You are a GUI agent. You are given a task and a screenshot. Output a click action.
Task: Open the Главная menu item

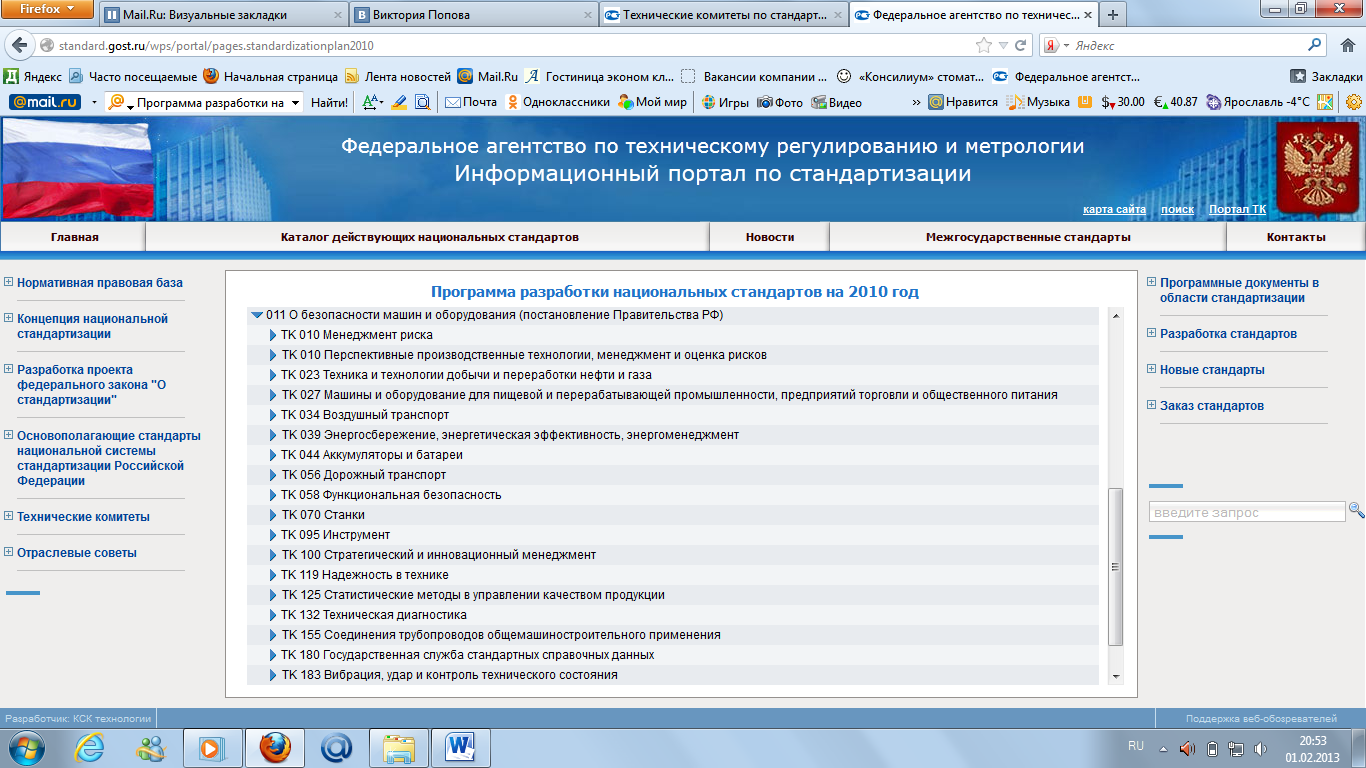click(x=74, y=237)
